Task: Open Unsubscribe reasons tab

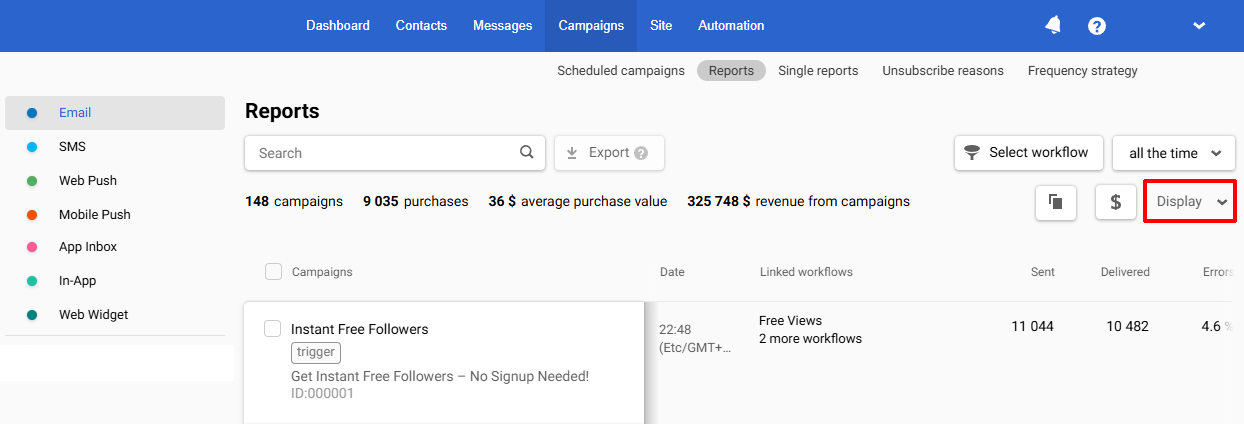Action: (x=943, y=71)
